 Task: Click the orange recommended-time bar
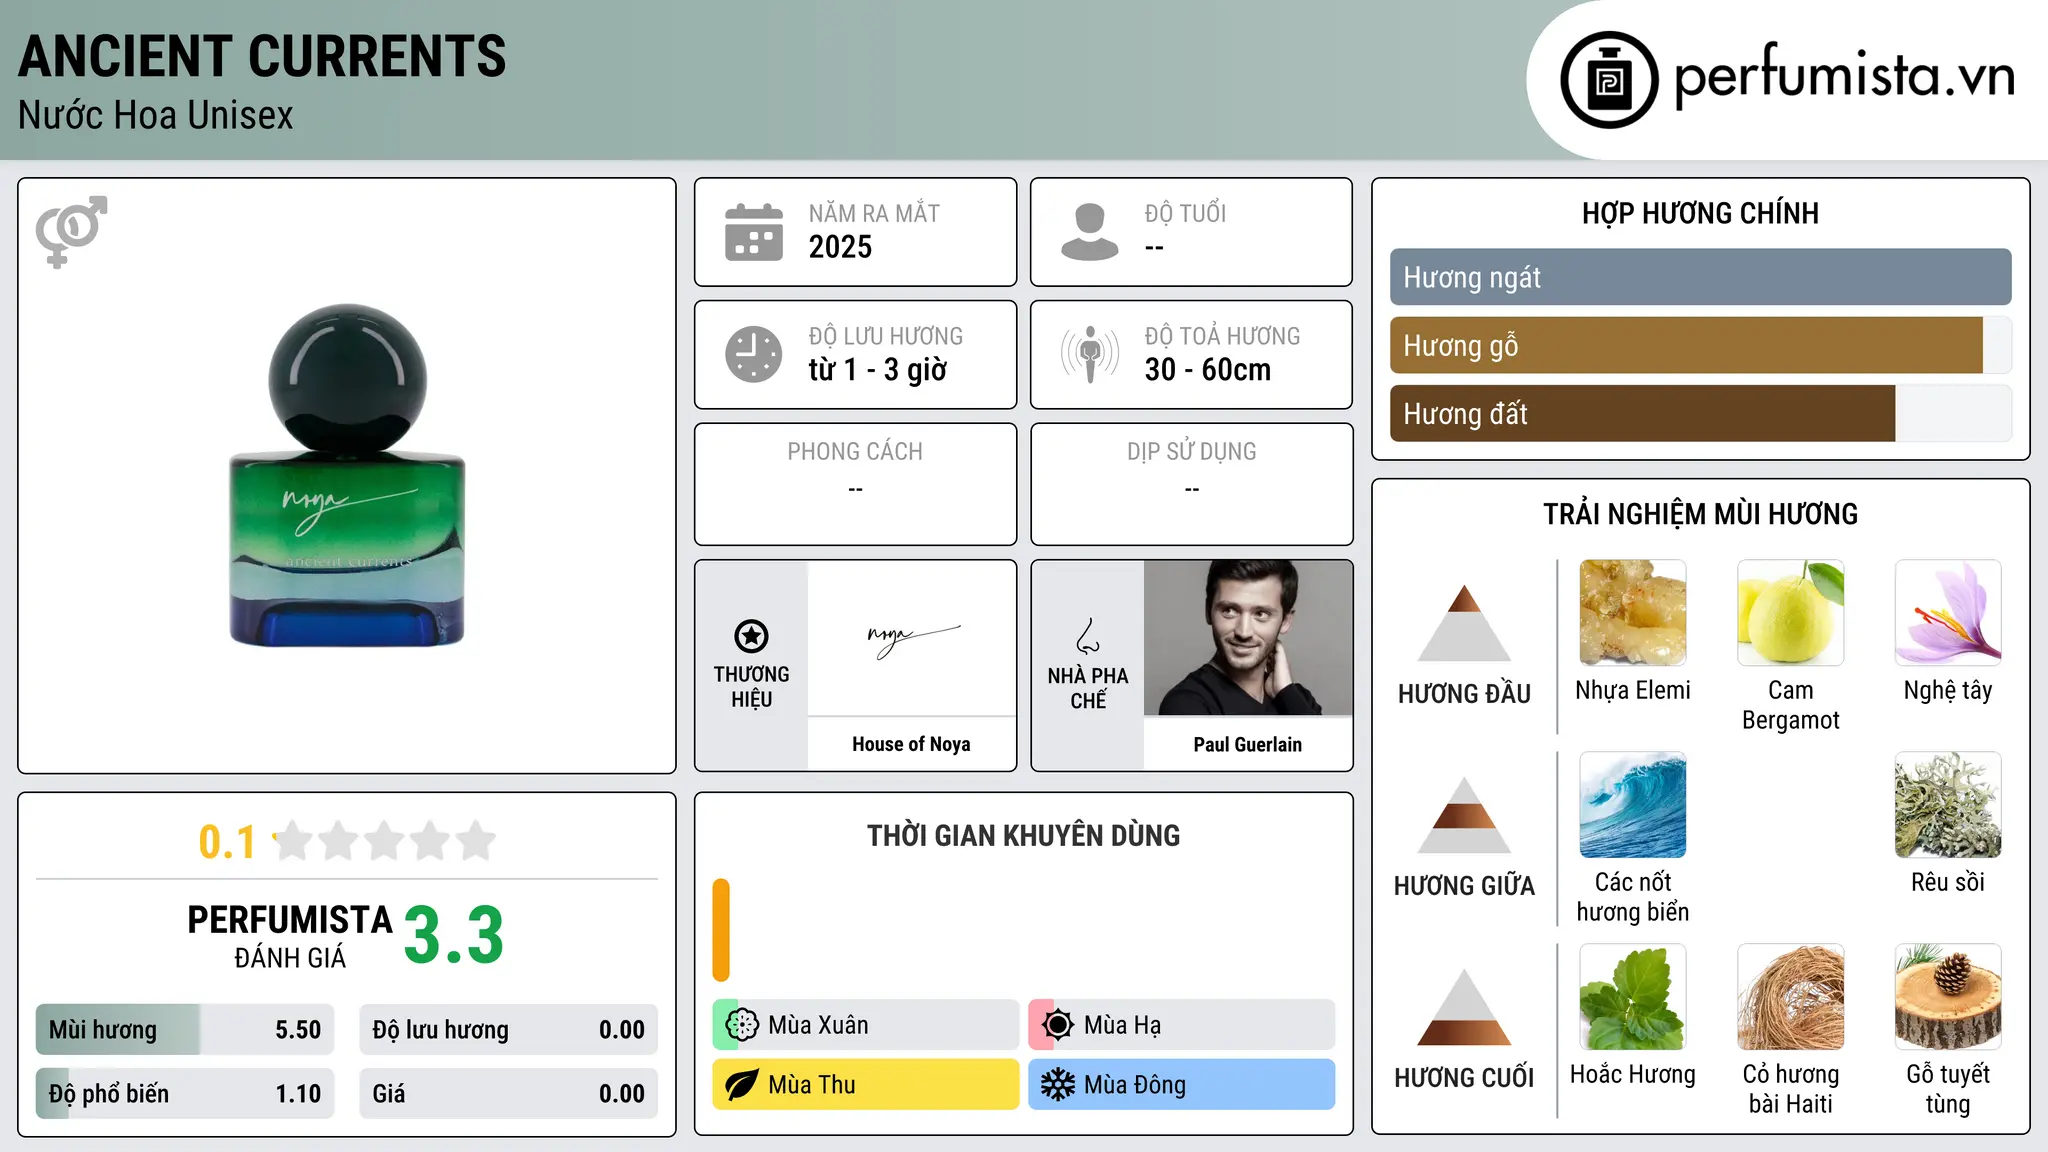tap(721, 930)
